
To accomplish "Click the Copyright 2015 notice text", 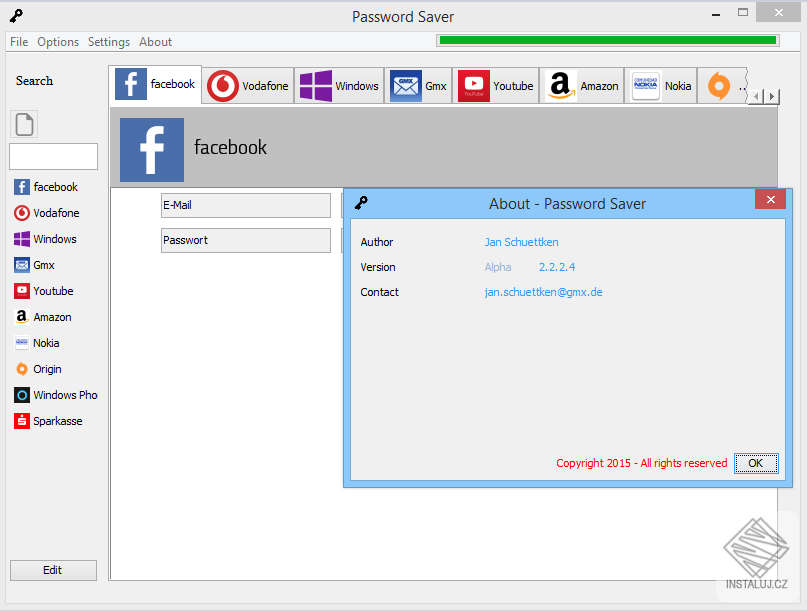I will pos(641,463).
